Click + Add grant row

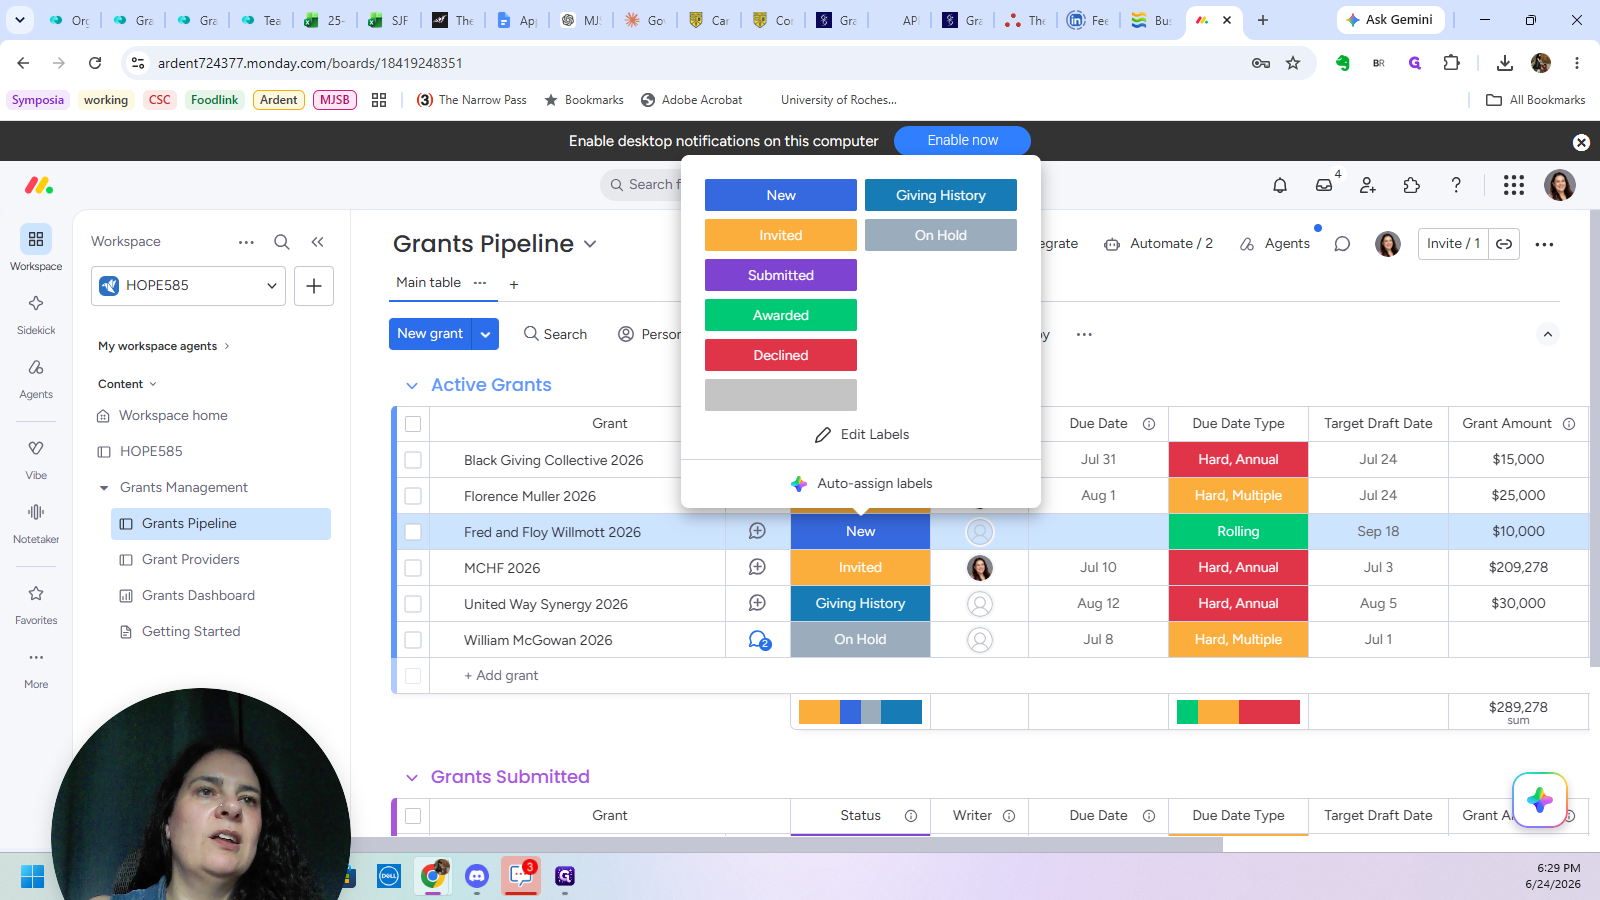[501, 676]
